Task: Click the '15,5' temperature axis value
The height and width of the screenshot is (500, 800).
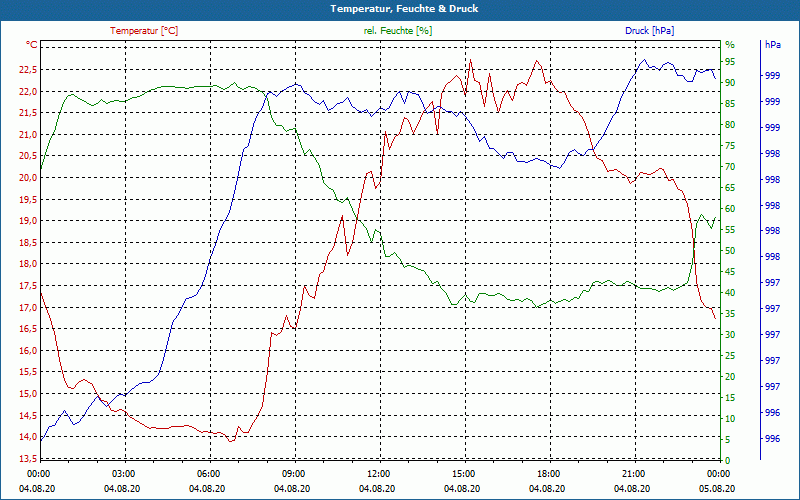Action: 28,372
